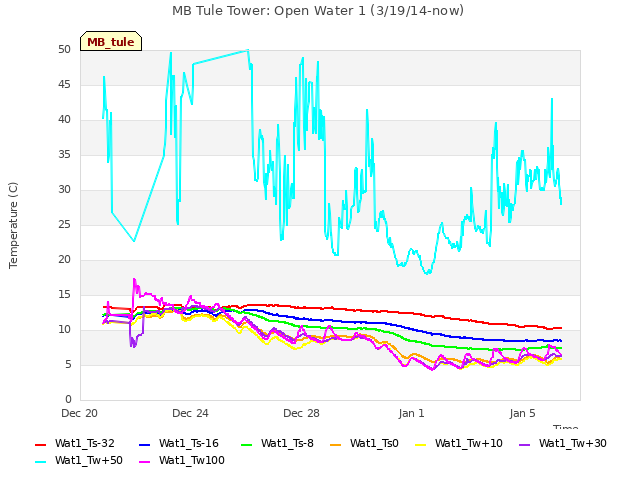640x480 pixels.
Task: Click the 25 y-axis tick label
Action: [x=64, y=224]
